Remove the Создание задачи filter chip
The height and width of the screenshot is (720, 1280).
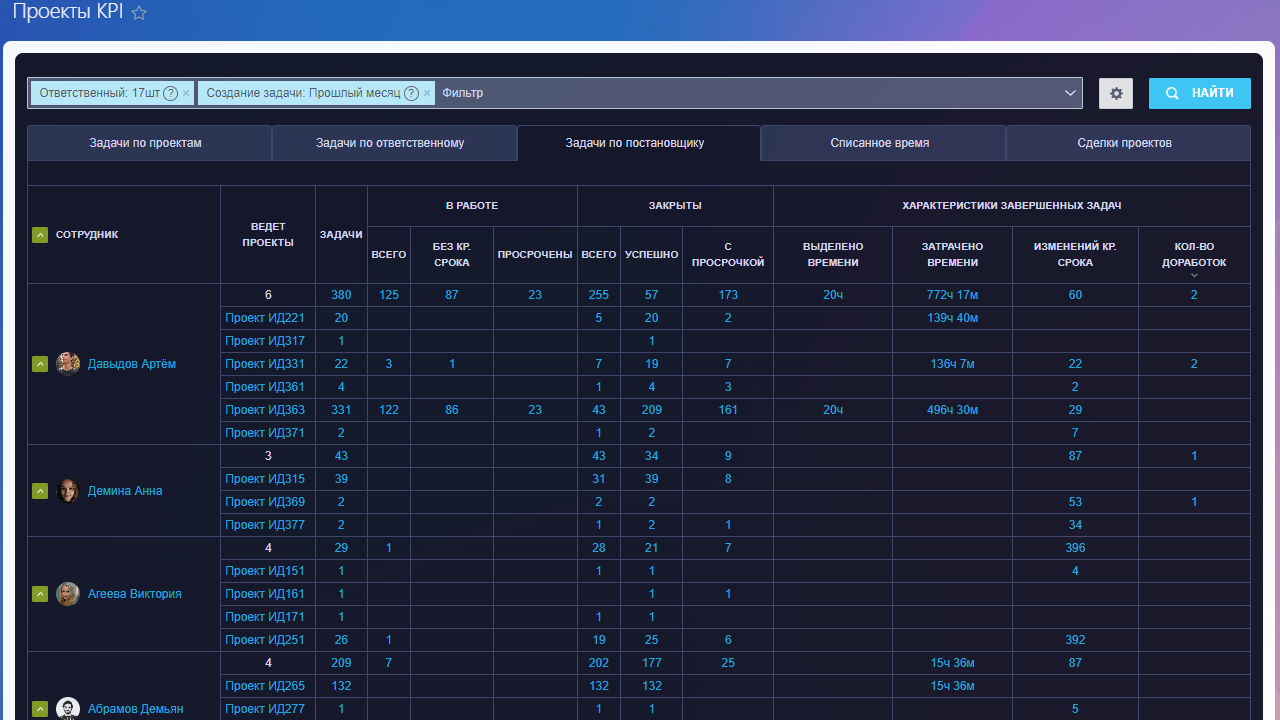[427, 93]
